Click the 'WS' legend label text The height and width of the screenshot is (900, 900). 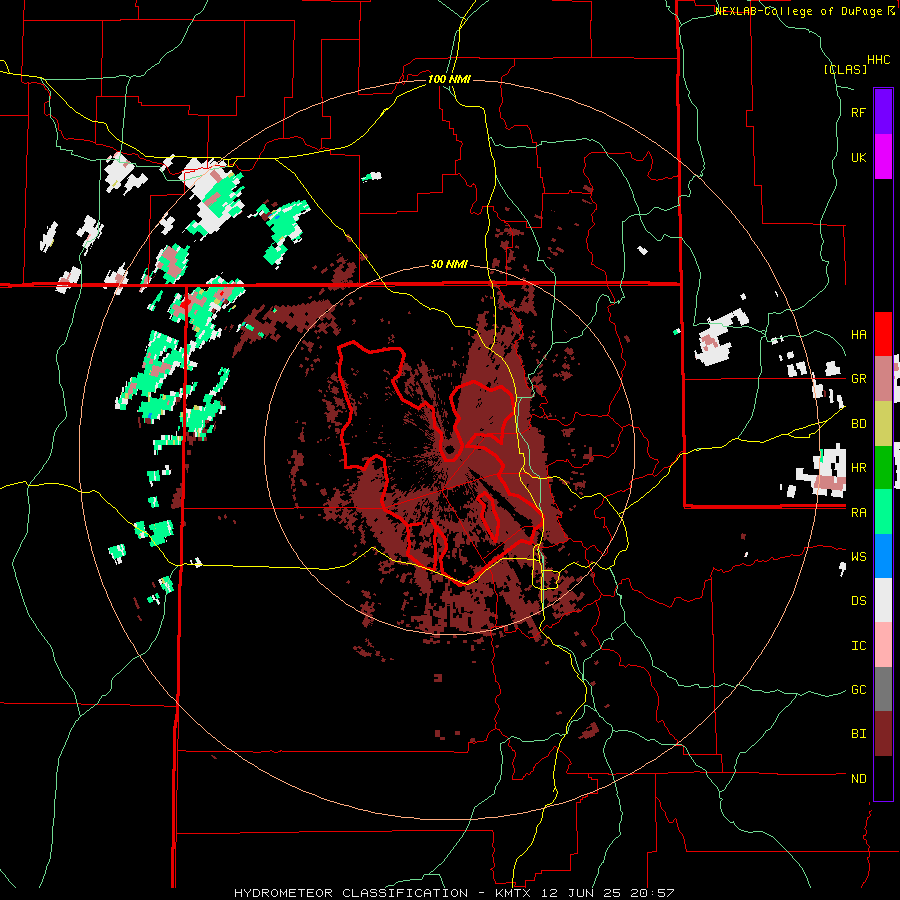[x=858, y=557]
